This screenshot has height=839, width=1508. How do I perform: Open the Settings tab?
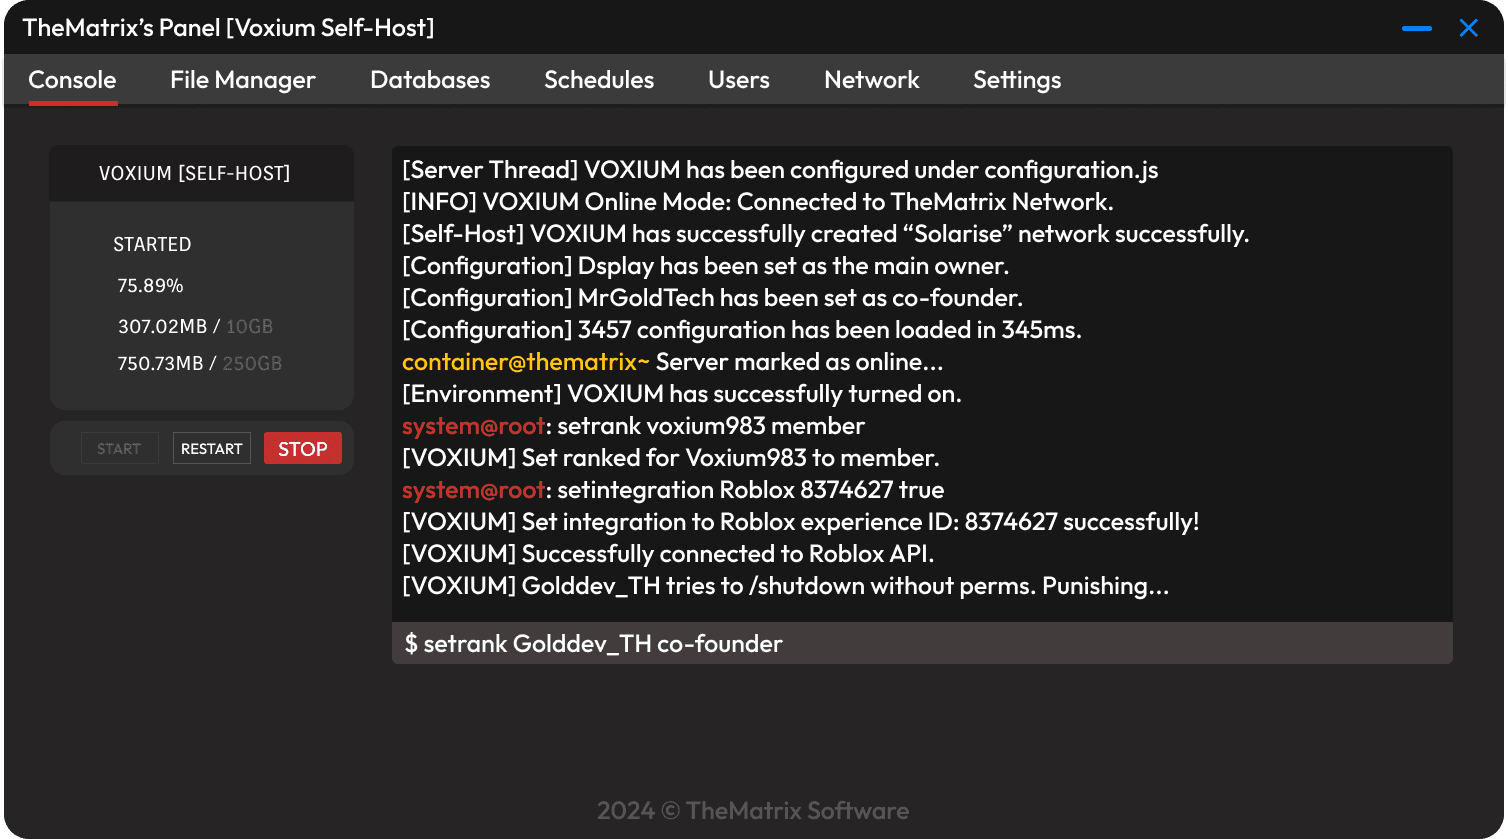pos(1016,79)
